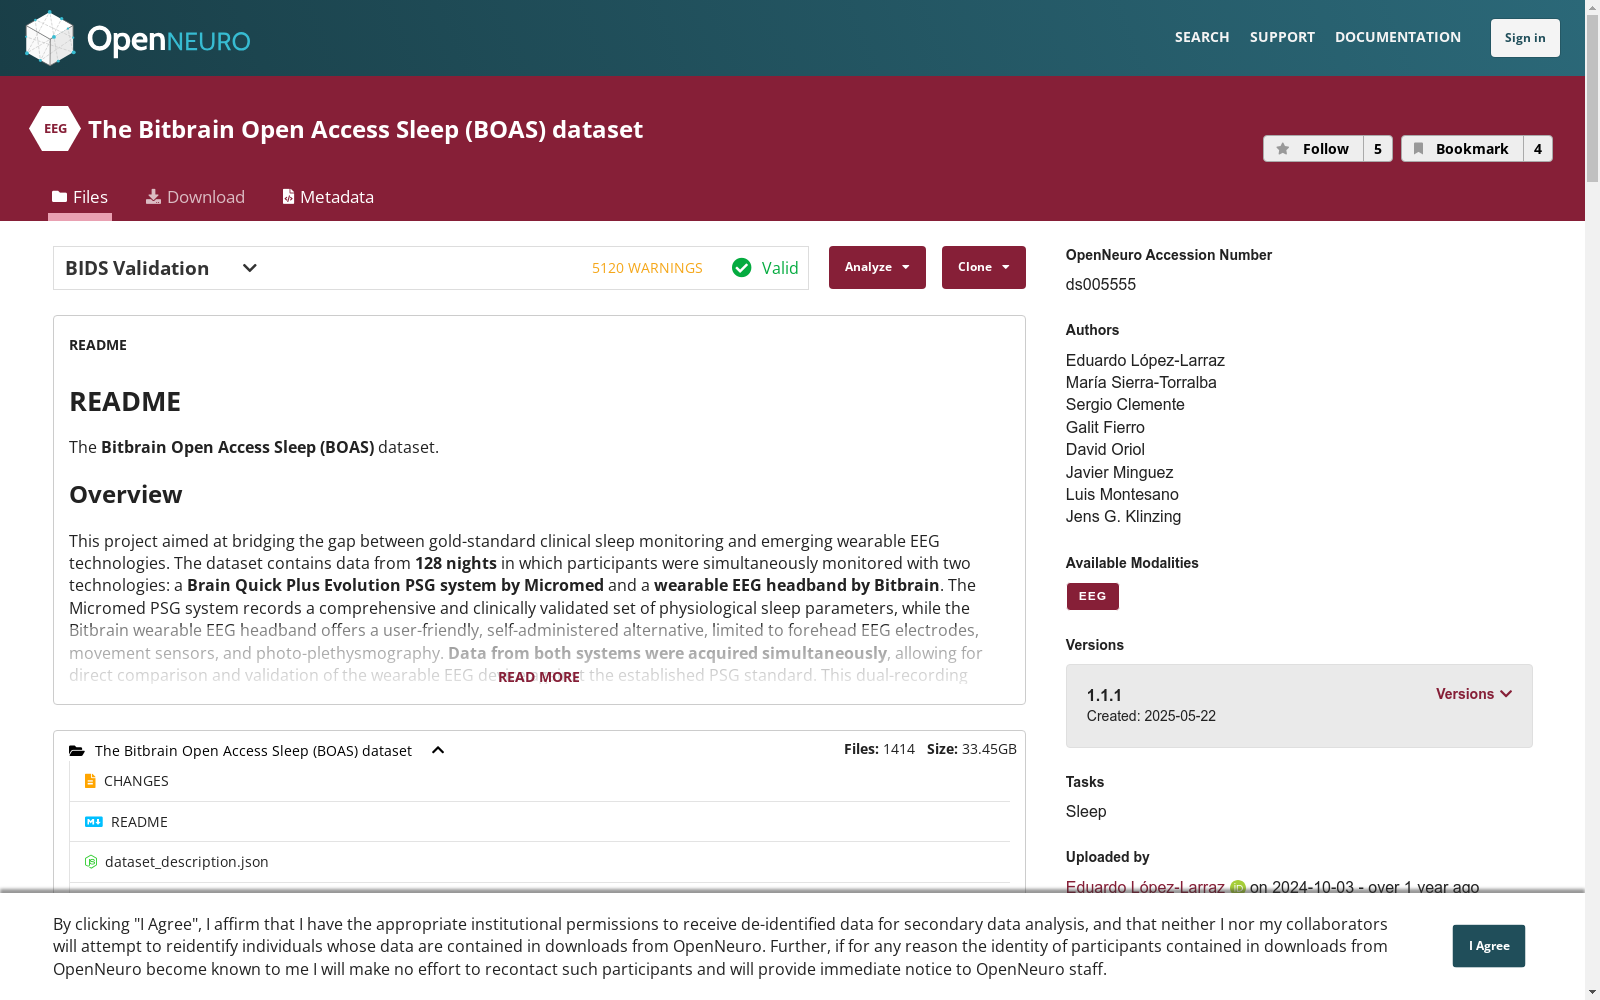The width and height of the screenshot is (1600, 1000).
Task: Open SUPPORT in the top navigation
Action: coord(1282,37)
